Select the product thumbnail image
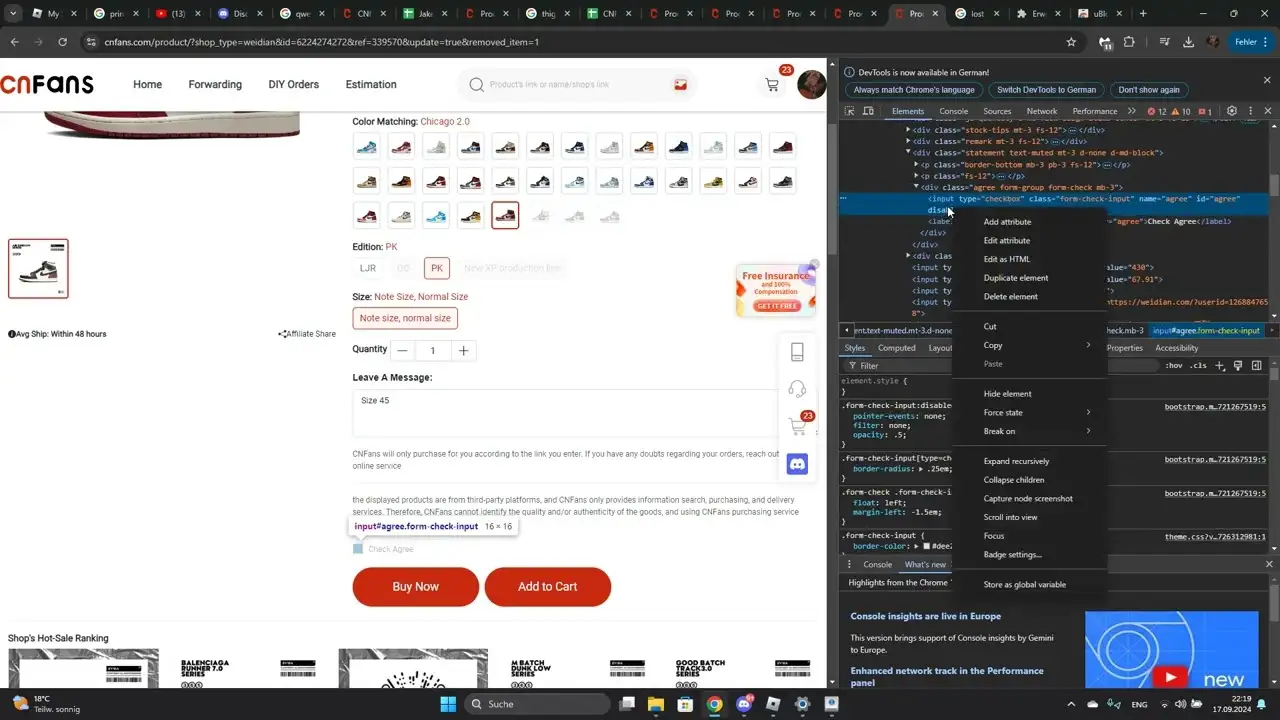Screen dimensions: 1280x720 pyautogui.click(x=38, y=269)
